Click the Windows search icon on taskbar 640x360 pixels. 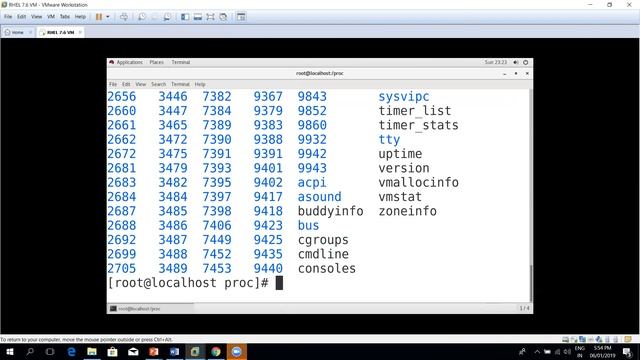30,352
